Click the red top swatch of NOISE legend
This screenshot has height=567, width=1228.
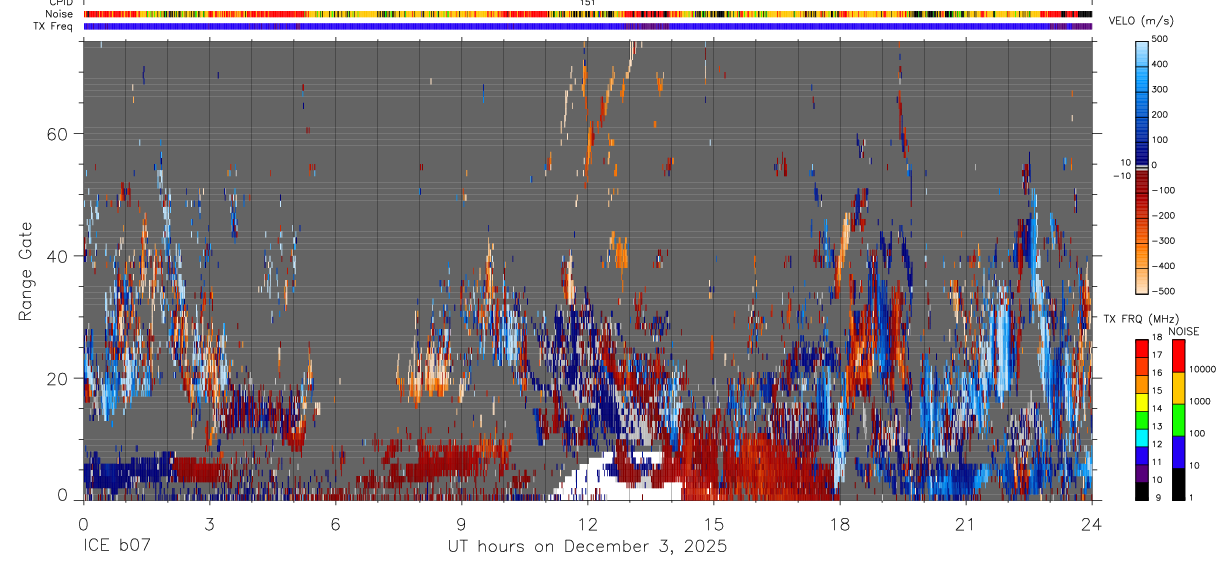point(1178,356)
